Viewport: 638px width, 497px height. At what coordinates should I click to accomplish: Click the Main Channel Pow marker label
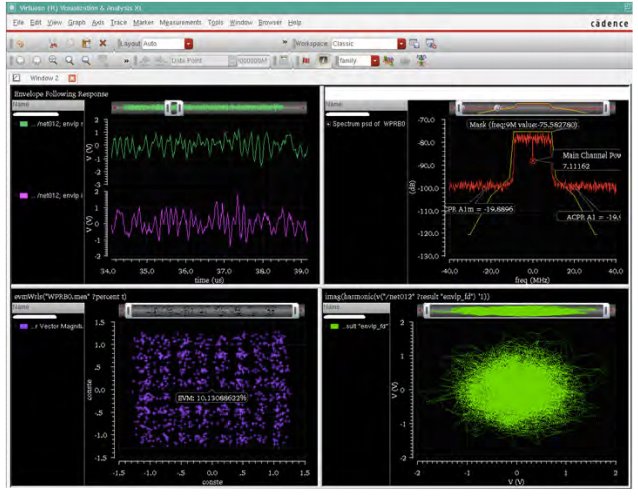pyautogui.click(x=587, y=160)
